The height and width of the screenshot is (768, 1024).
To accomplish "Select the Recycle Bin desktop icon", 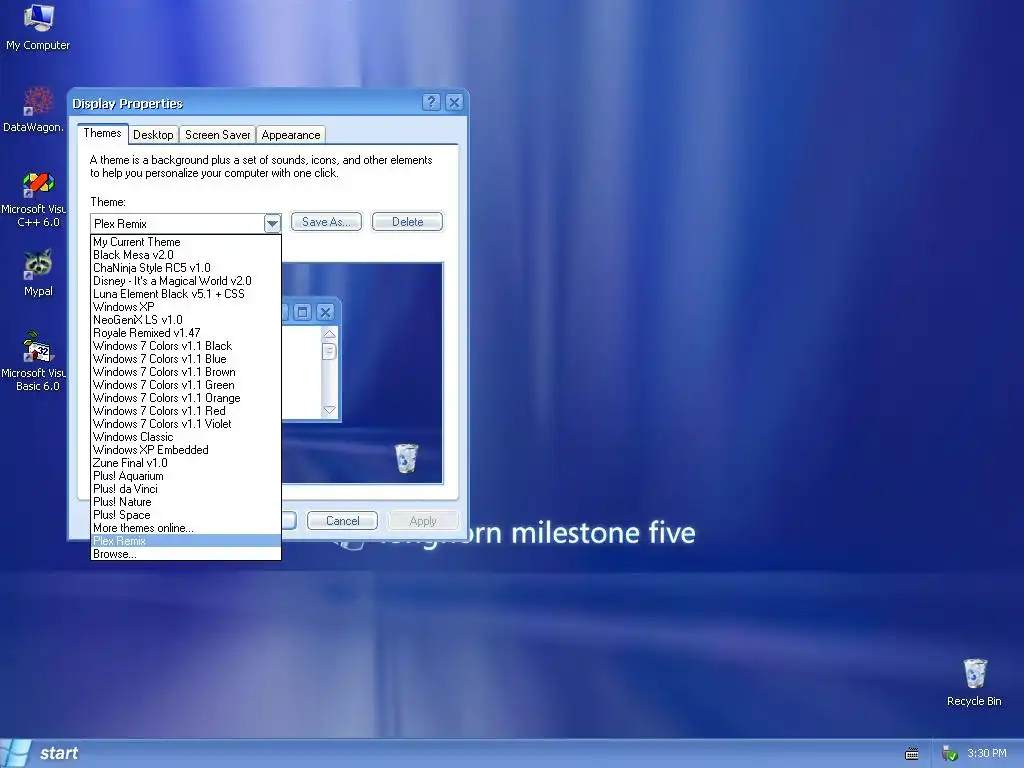I will [x=974, y=682].
